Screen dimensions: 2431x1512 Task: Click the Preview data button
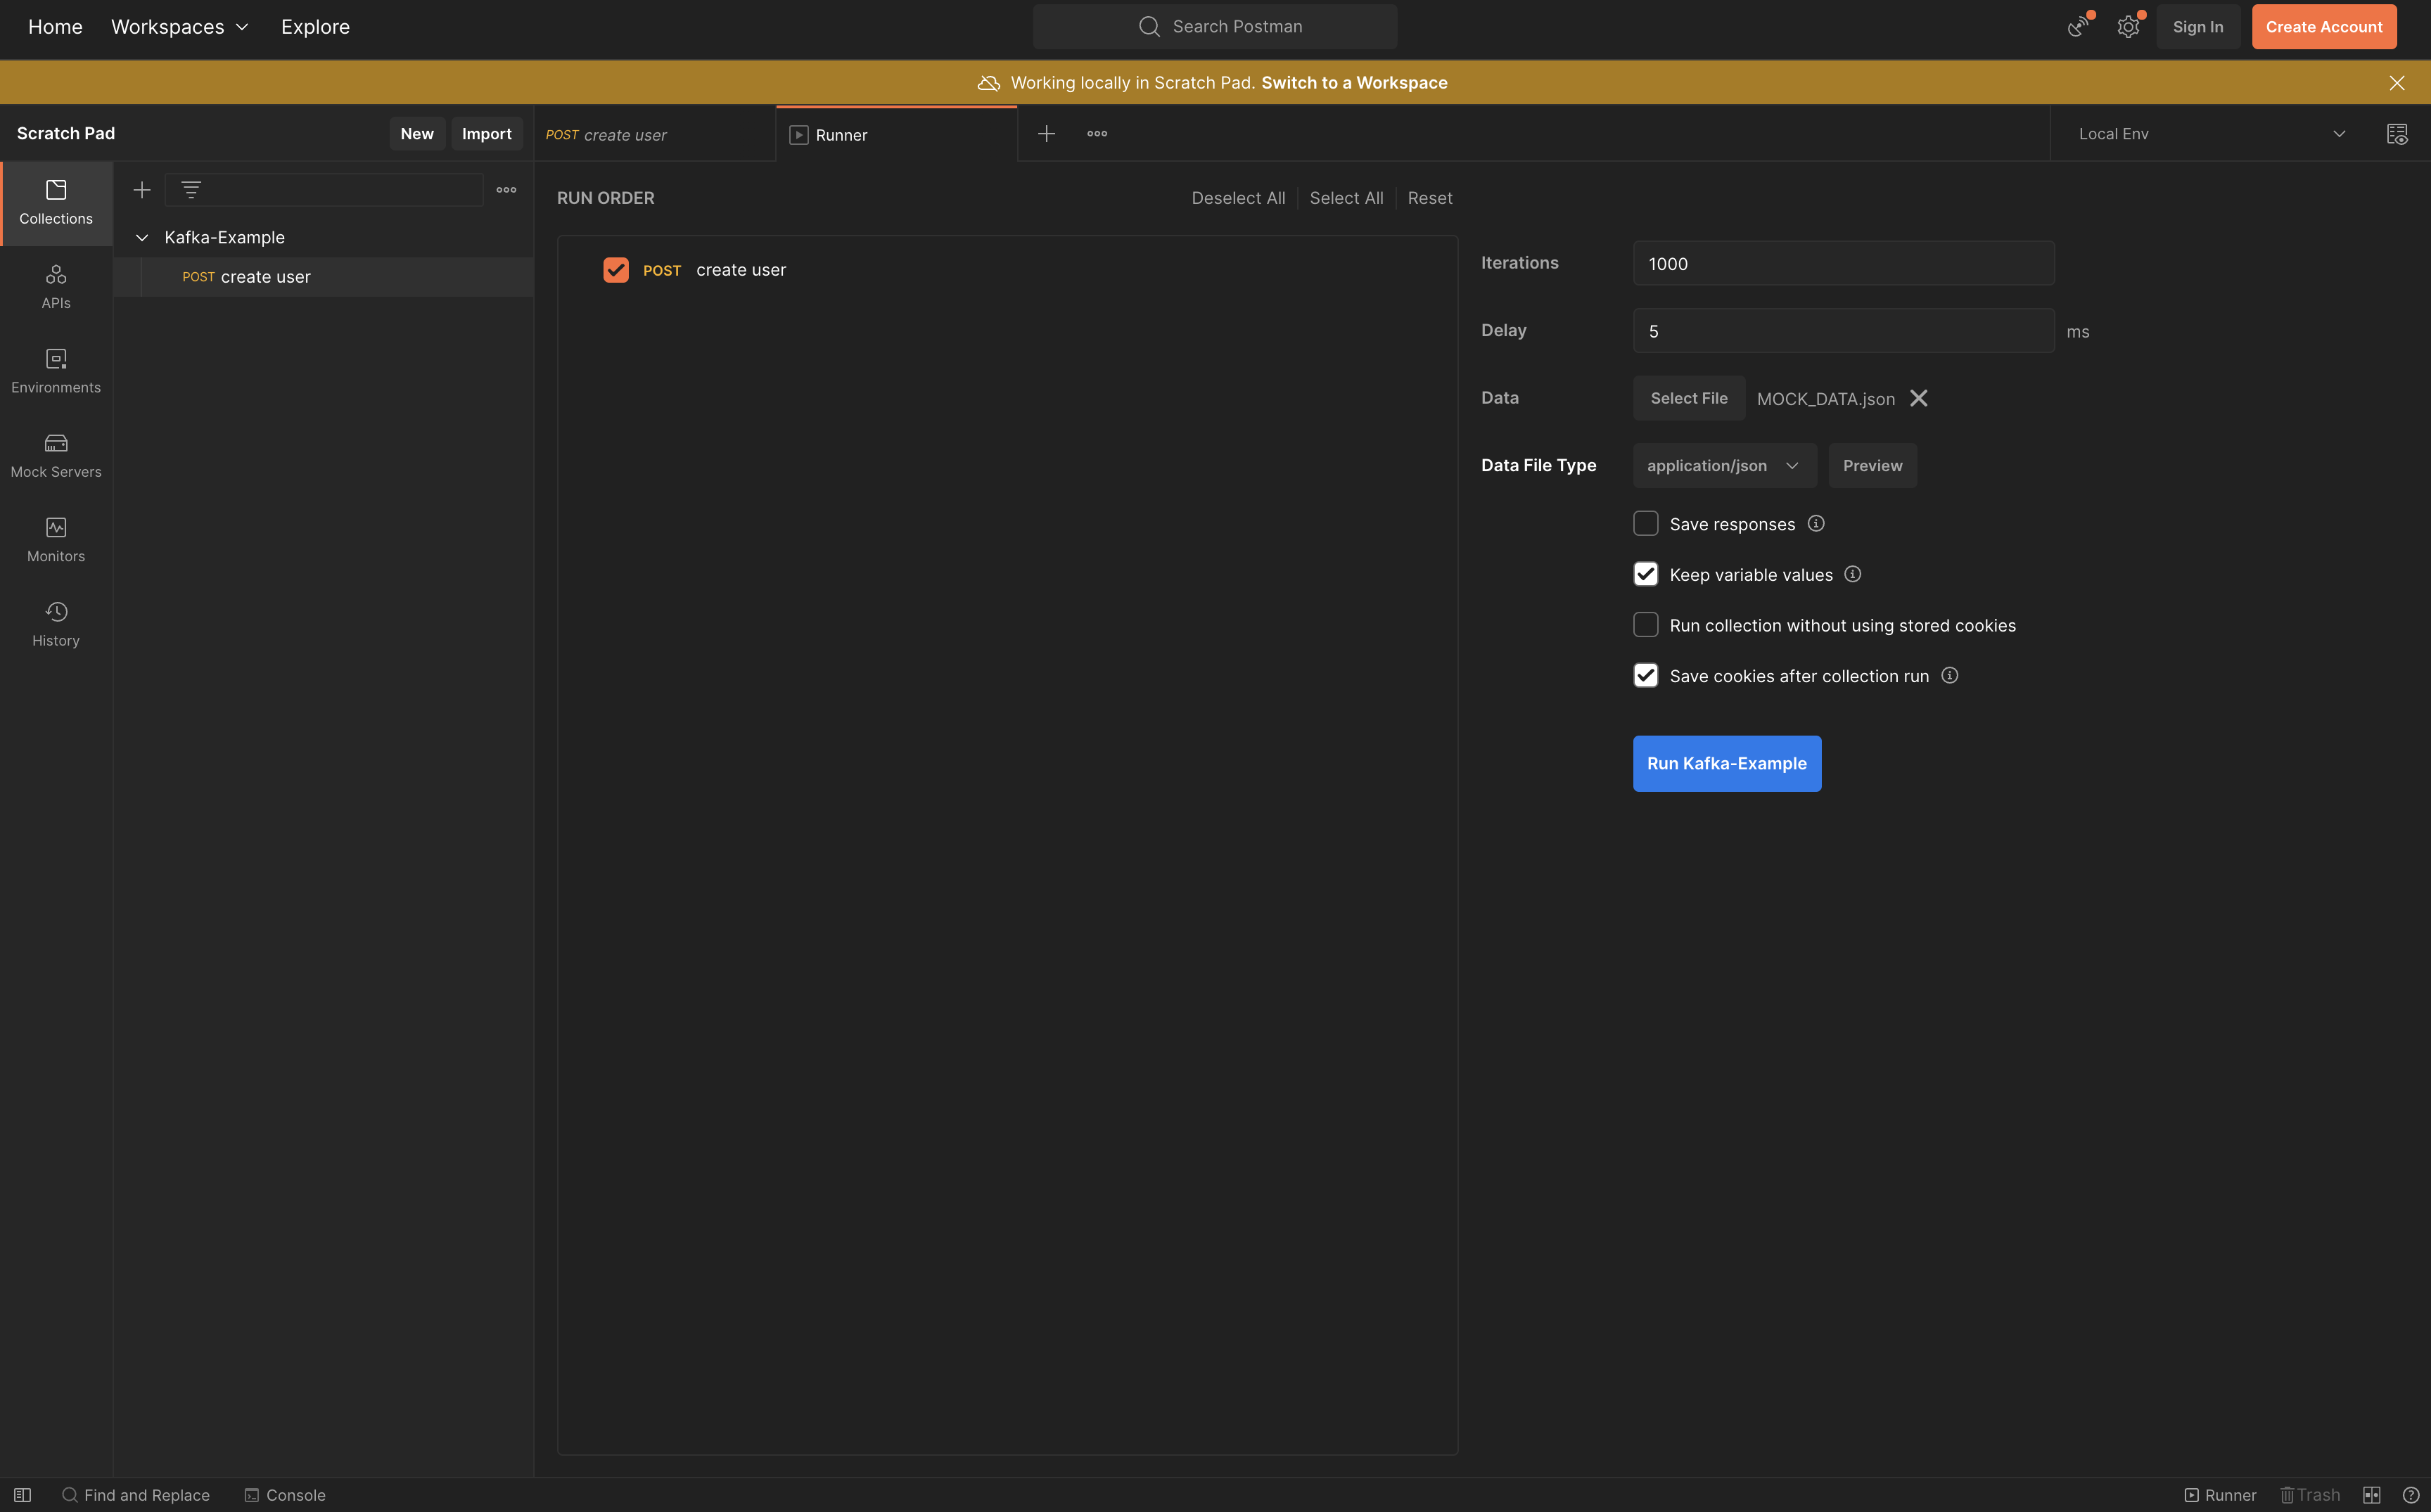tap(1872, 466)
